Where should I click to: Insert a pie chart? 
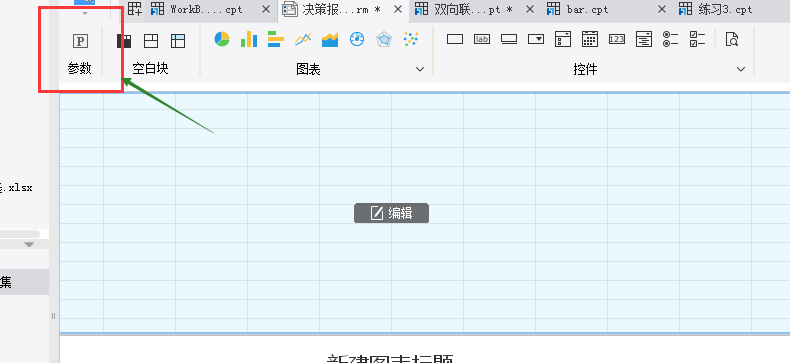[x=222, y=39]
